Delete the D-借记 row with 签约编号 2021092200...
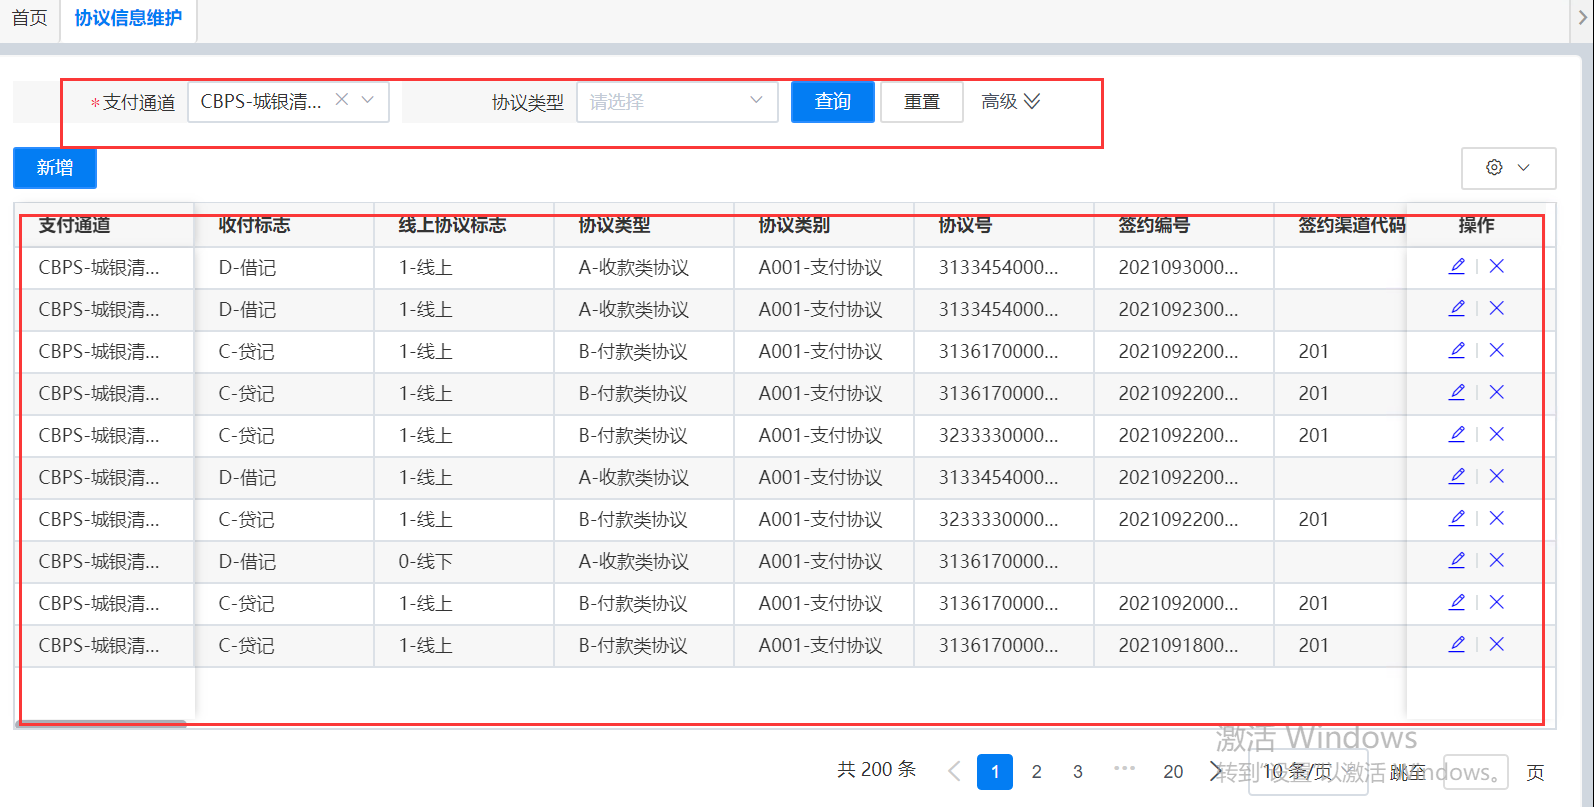 (1497, 476)
